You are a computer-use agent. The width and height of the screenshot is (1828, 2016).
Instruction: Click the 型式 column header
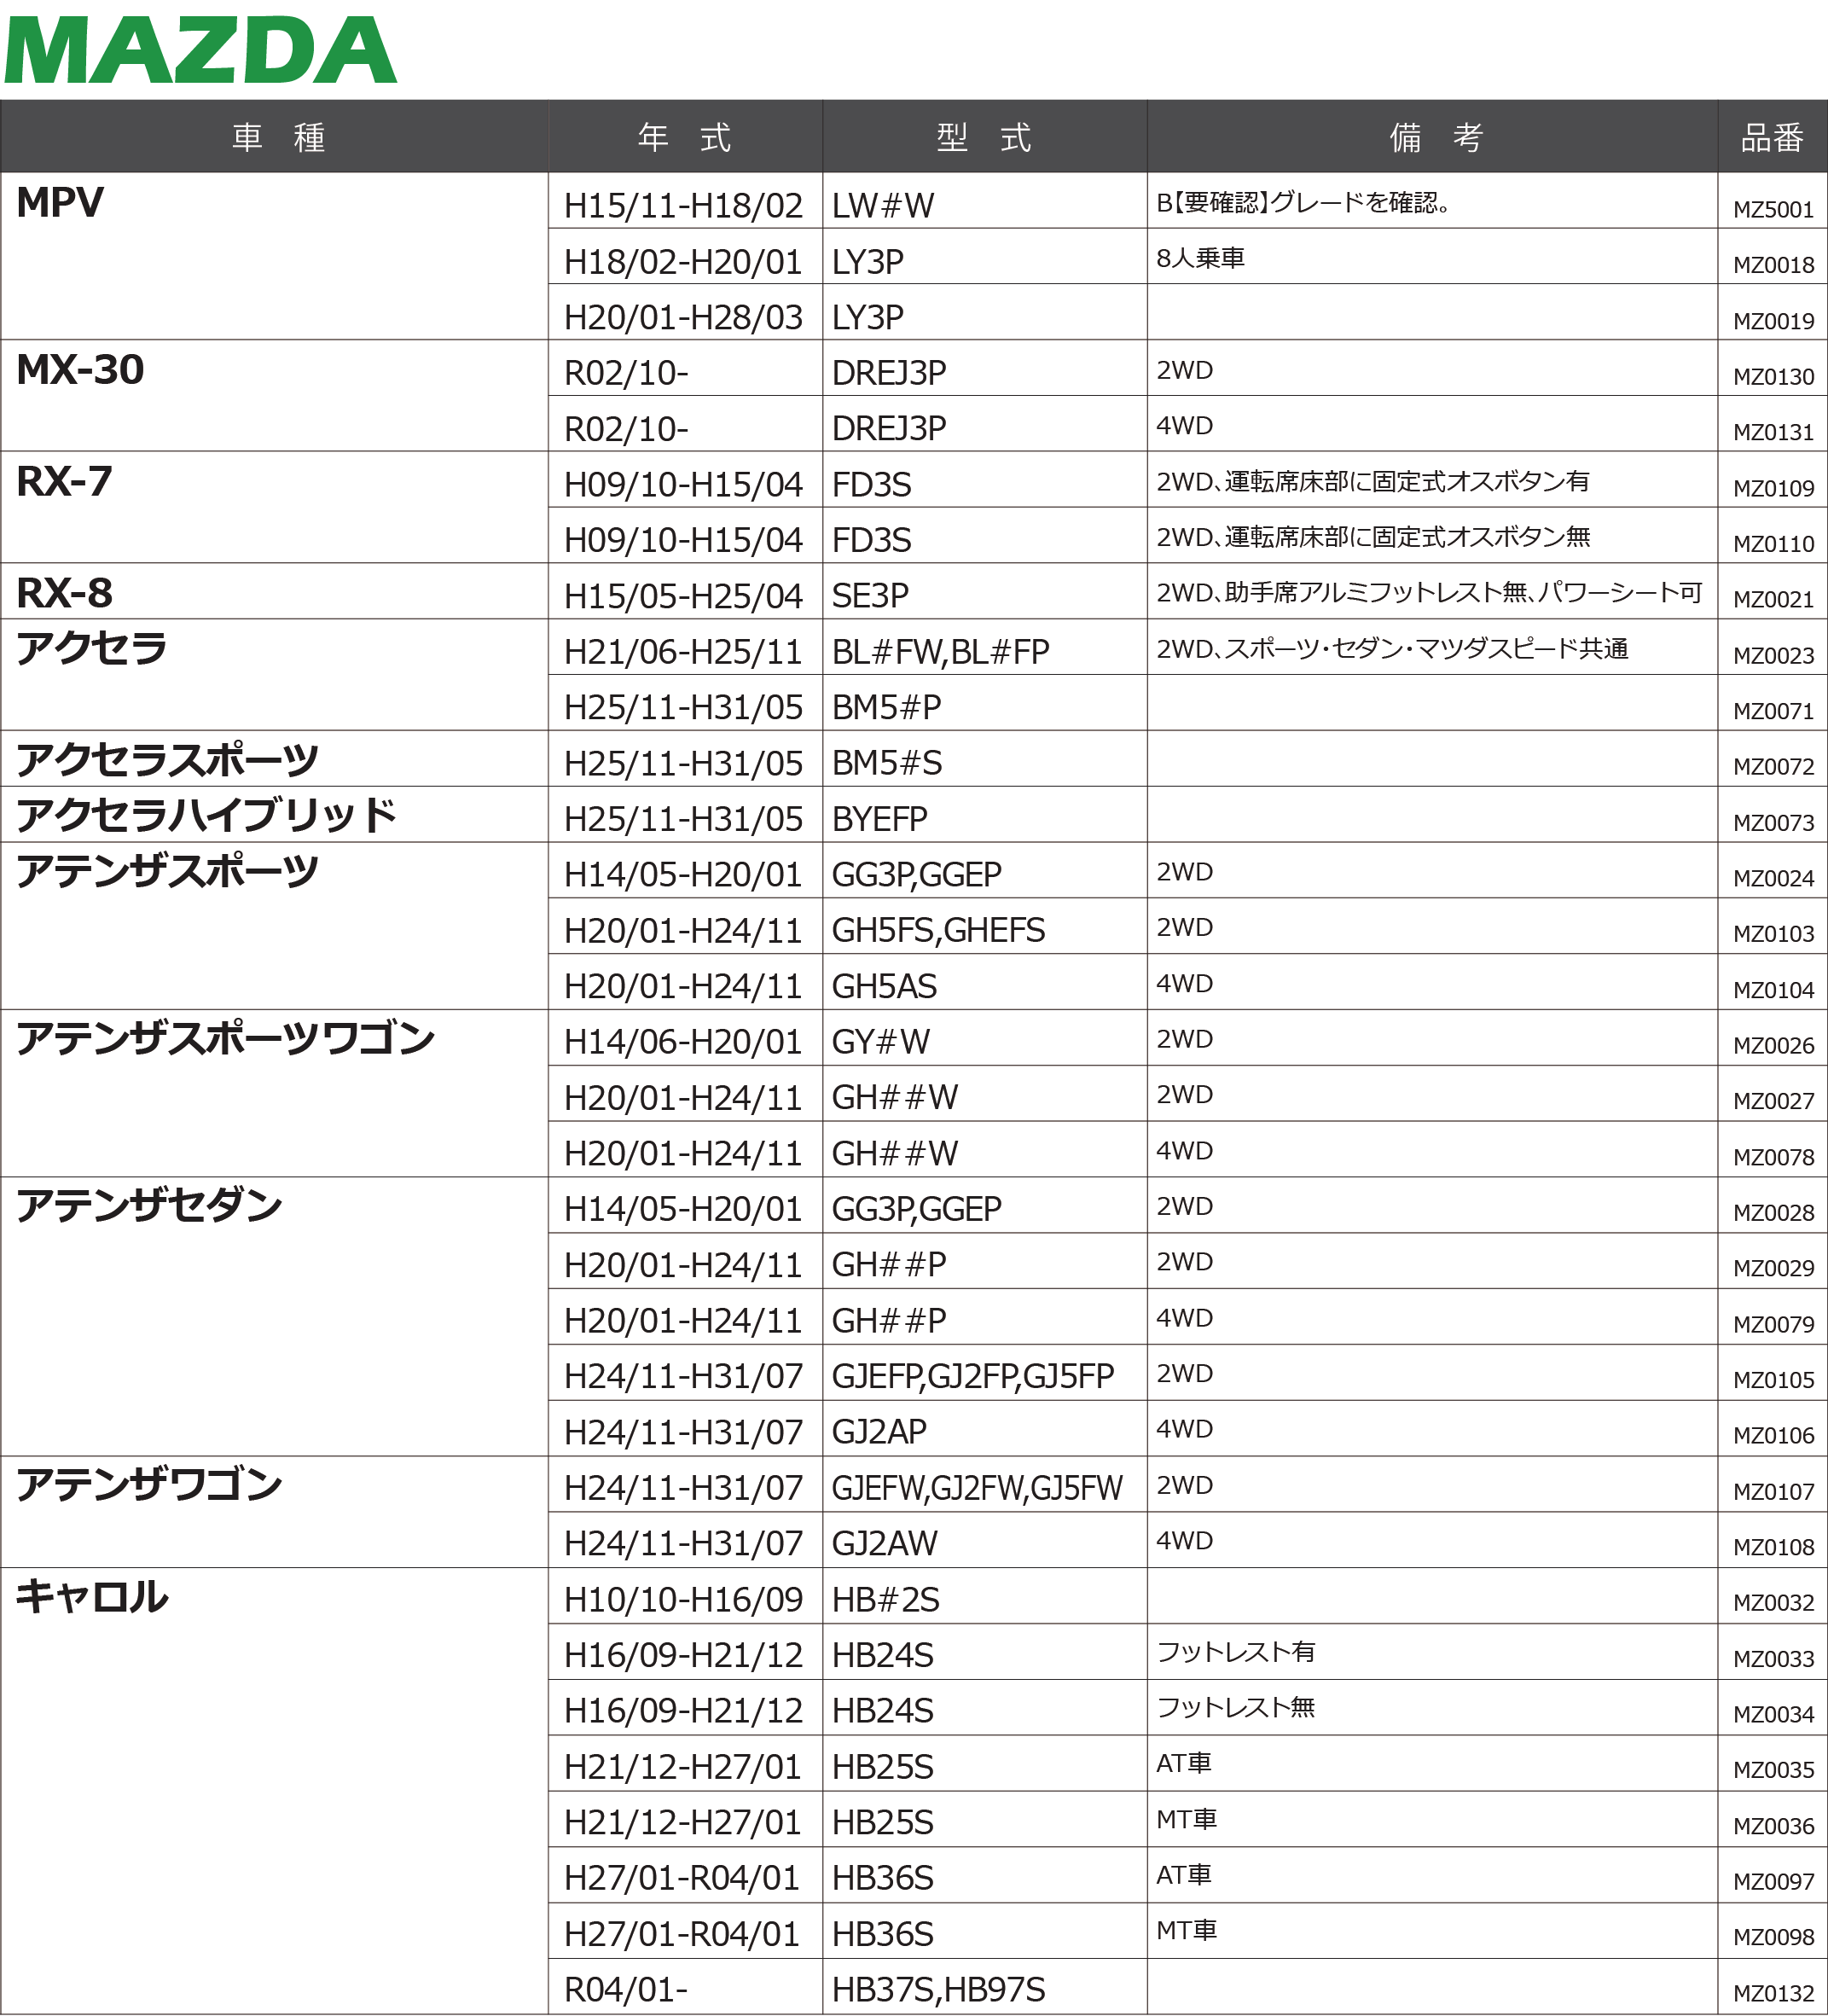point(984,137)
